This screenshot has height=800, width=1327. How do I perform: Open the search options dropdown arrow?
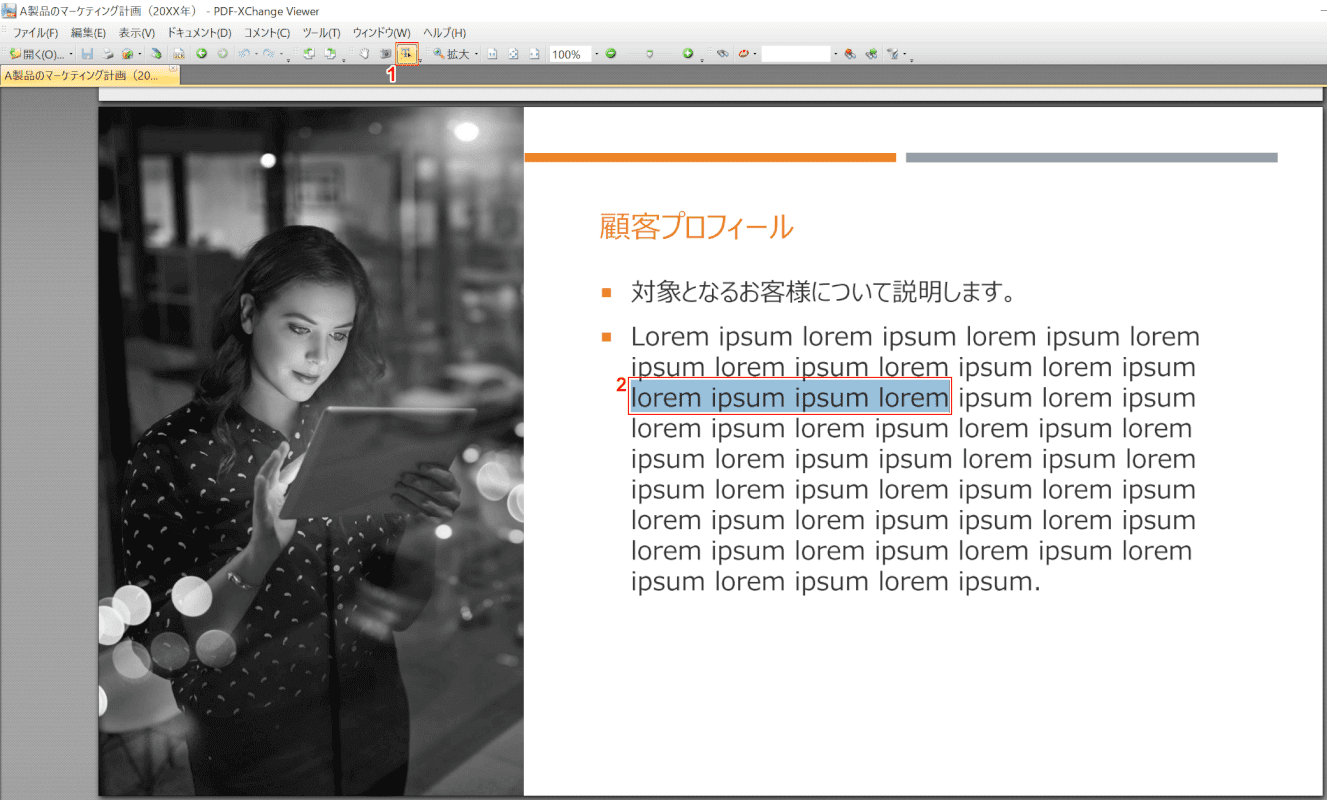905,54
